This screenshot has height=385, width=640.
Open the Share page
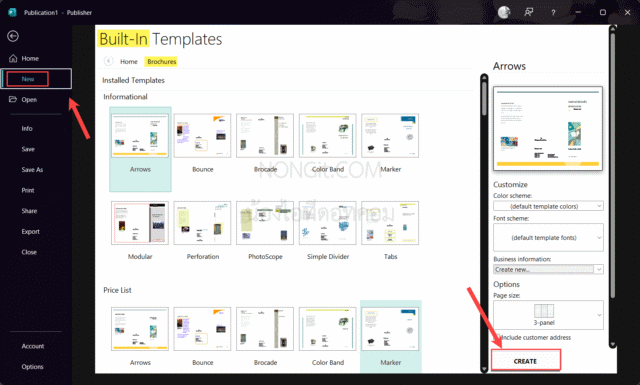pos(29,211)
